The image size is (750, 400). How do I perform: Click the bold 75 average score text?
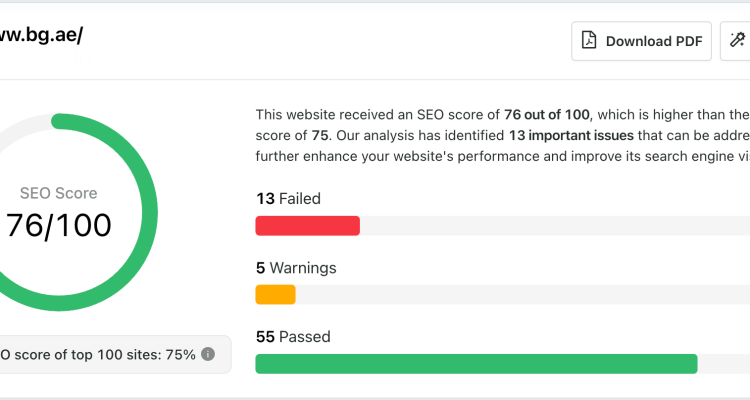[320, 135]
